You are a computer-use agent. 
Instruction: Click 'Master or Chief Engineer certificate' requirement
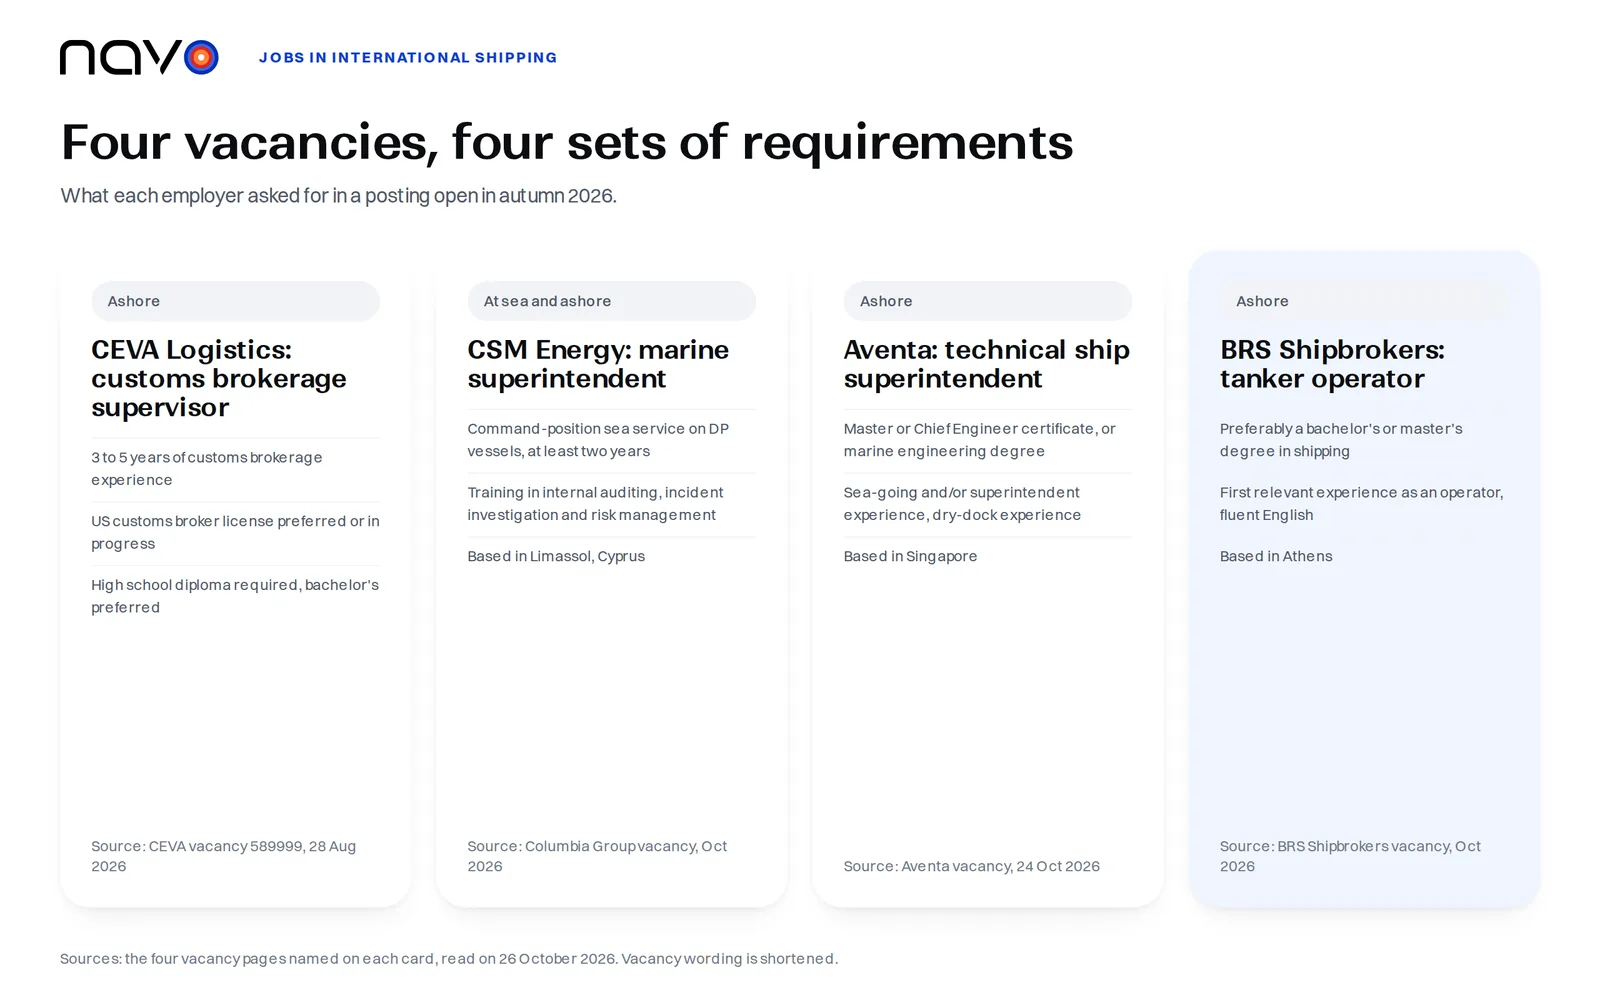point(979,440)
